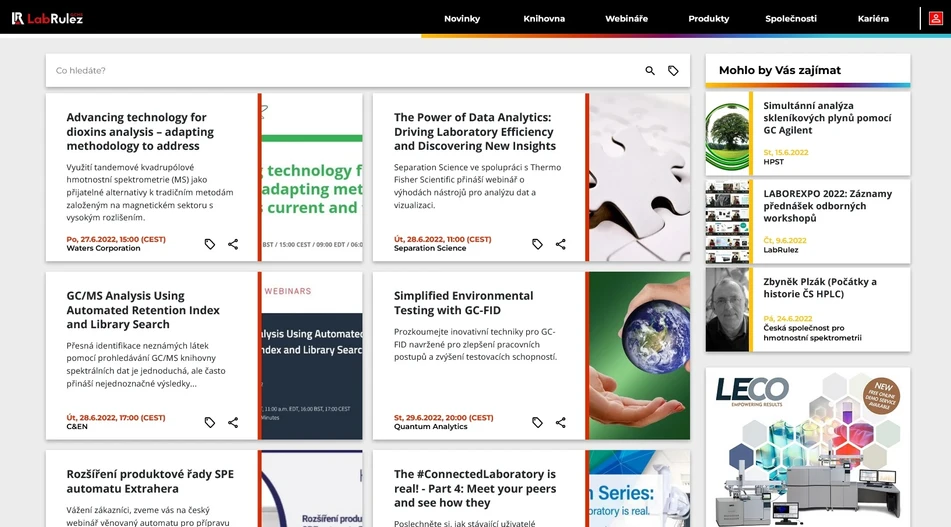Open the Knihovna menu
Viewport: 951px width, 527px height.
(x=544, y=19)
